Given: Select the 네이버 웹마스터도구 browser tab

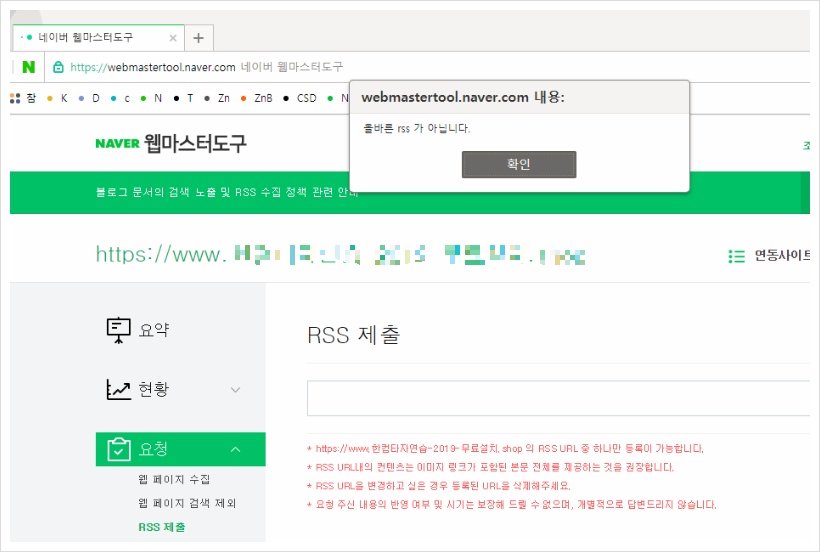Looking at the screenshot, I should pos(98,38).
